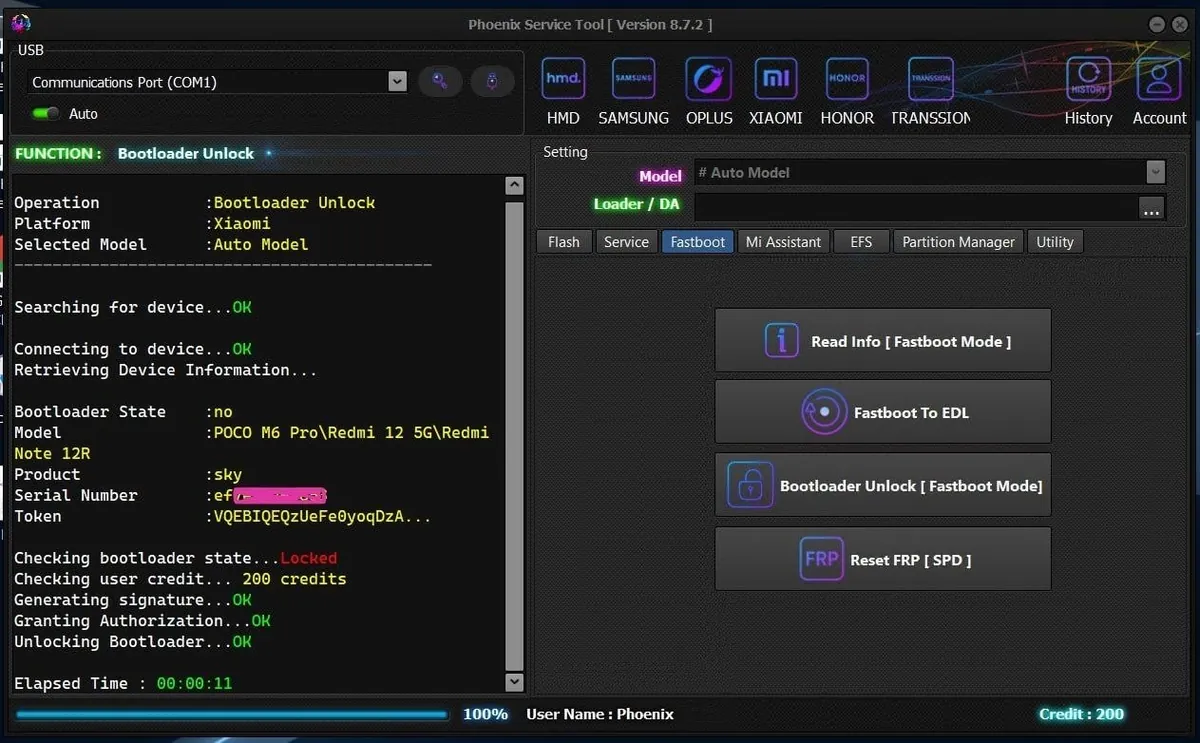Image resolution: width=1200 pixels, height=743 pixels.
Task: Click the FRP icon on Reset FRP
Action: [x=821, y=559]
